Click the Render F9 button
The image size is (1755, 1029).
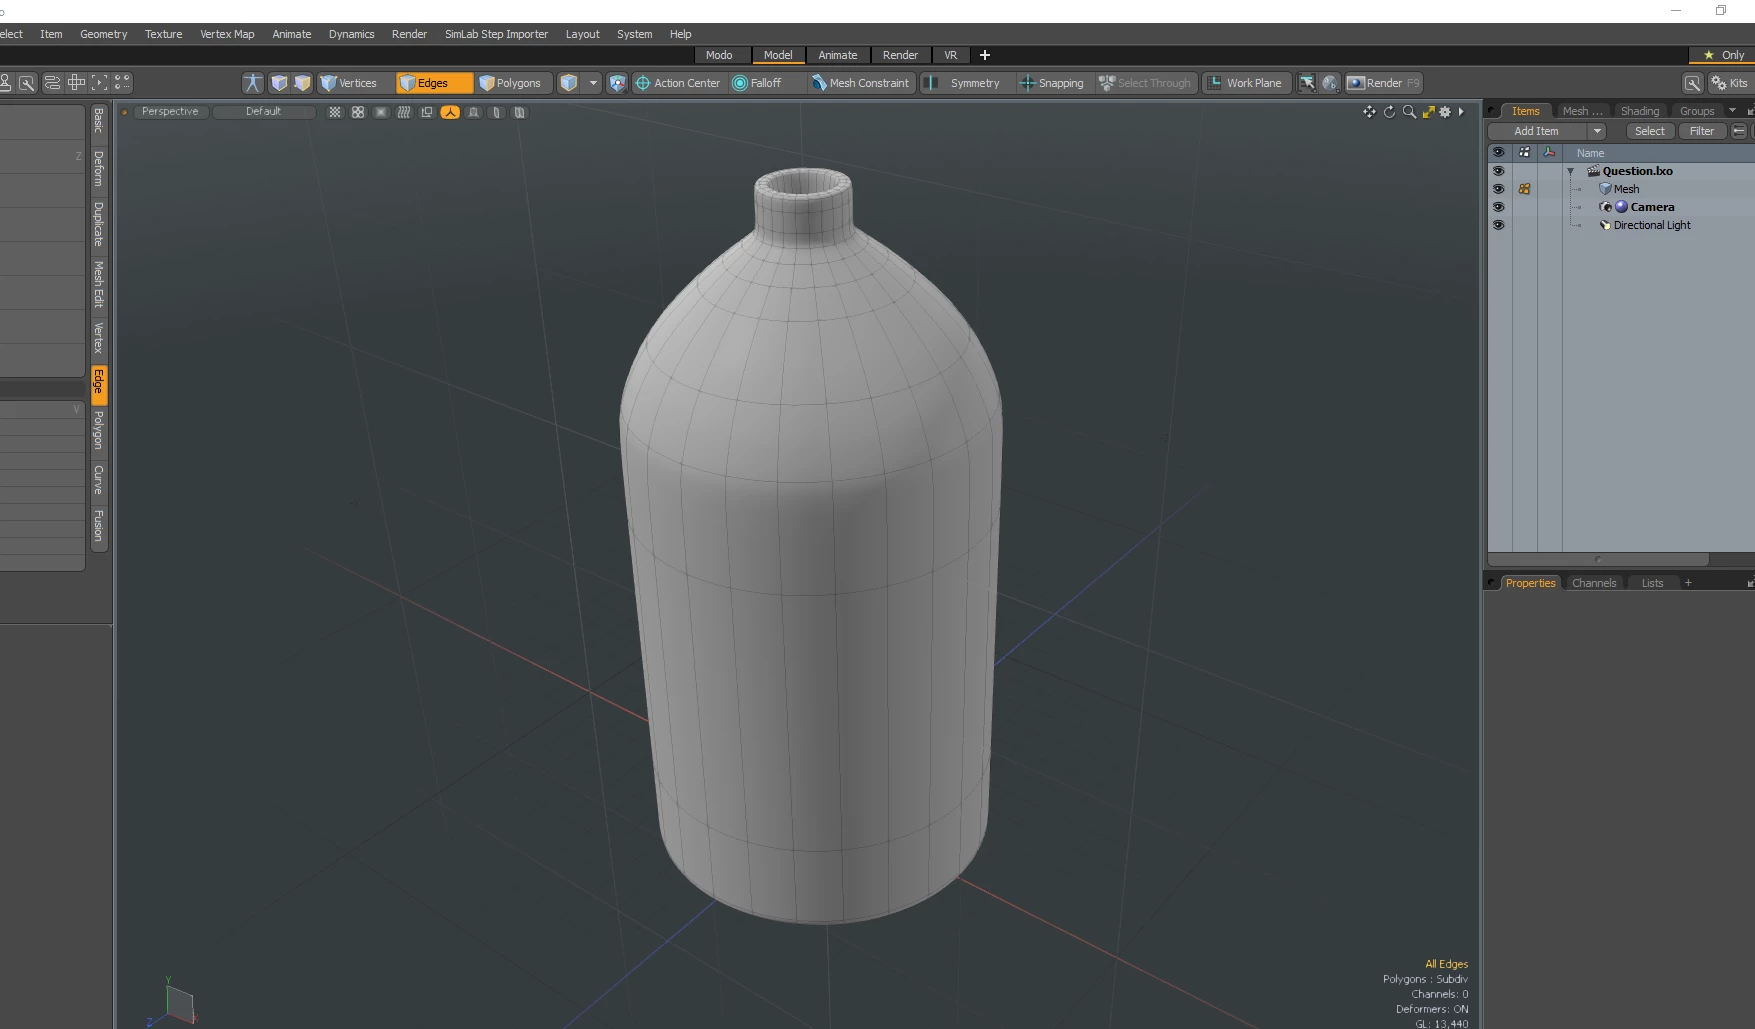coord(1383,83)
